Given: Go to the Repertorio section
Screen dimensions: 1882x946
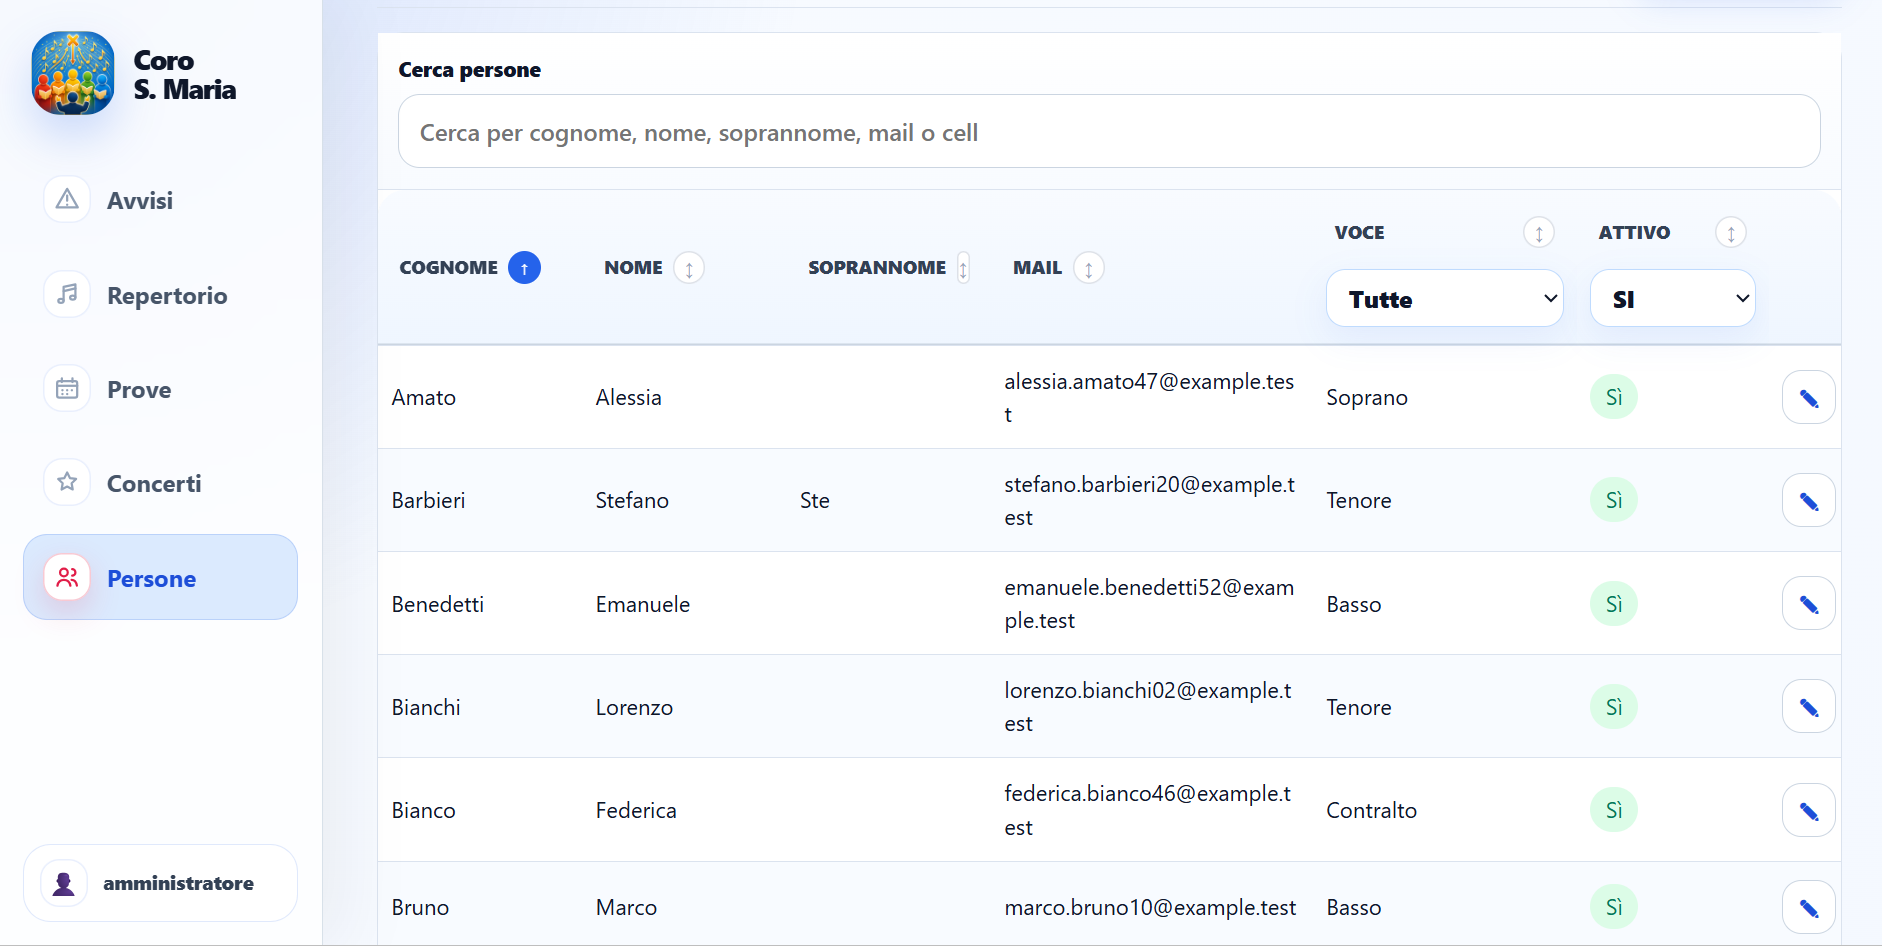Looking at the screenshot, I should 160,295.
